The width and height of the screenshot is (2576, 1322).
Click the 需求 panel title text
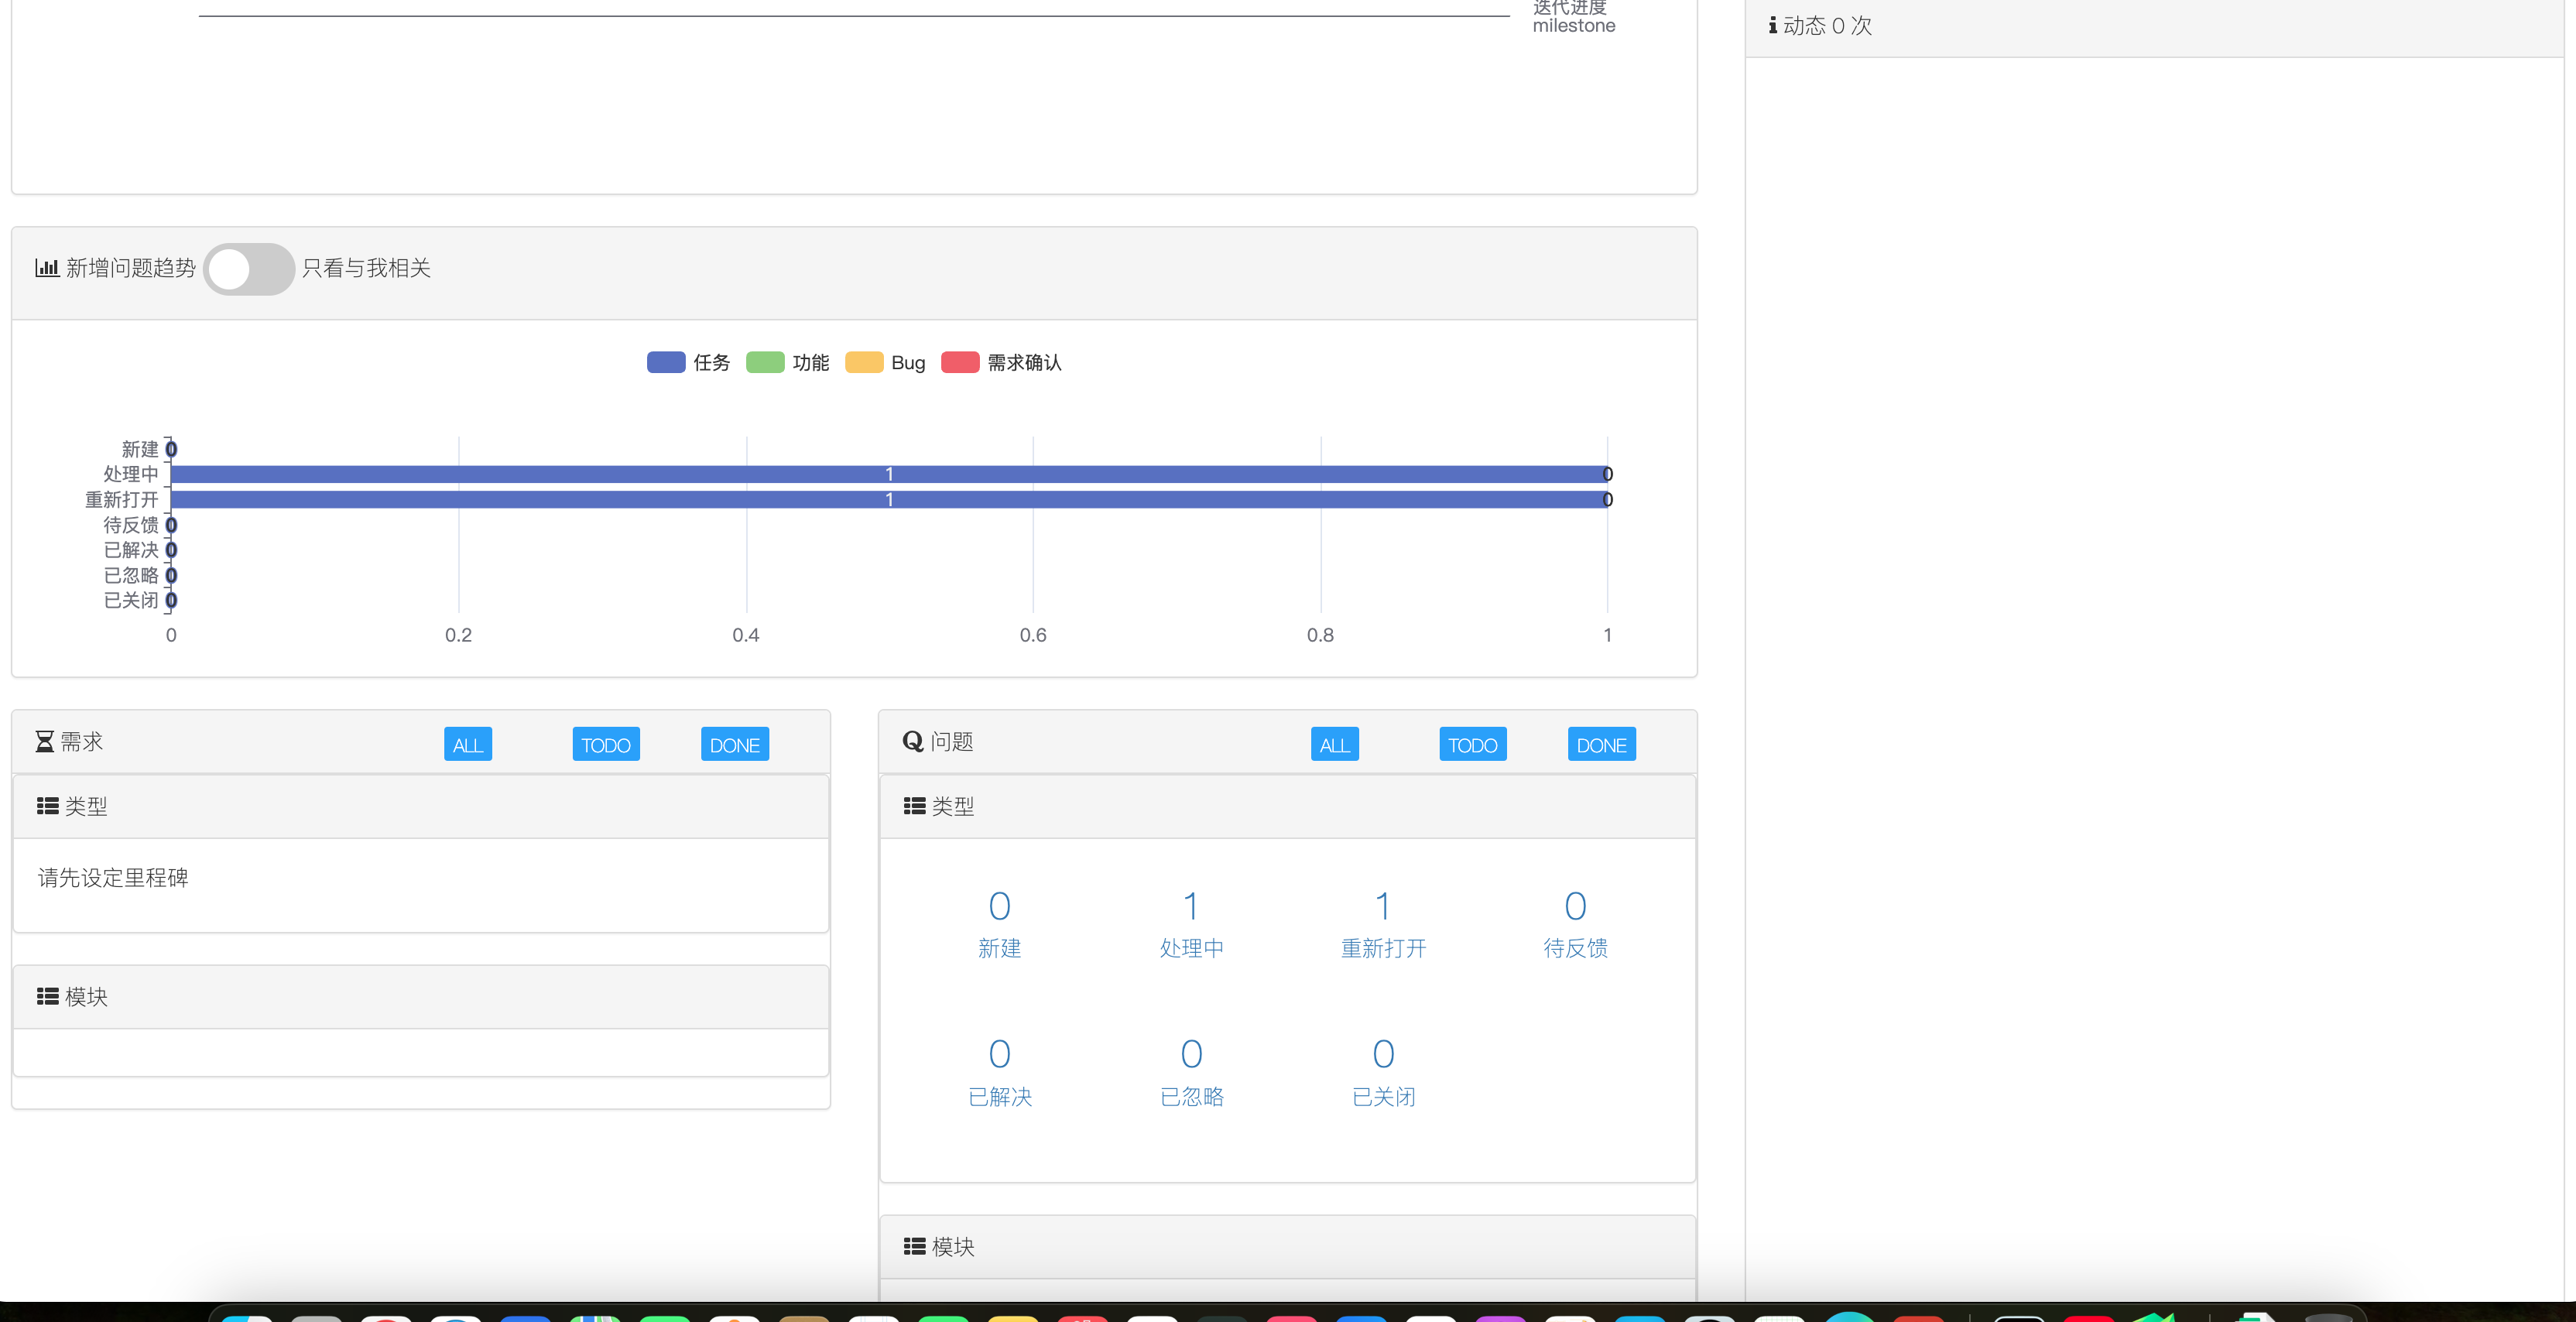(x=82, y=742)
